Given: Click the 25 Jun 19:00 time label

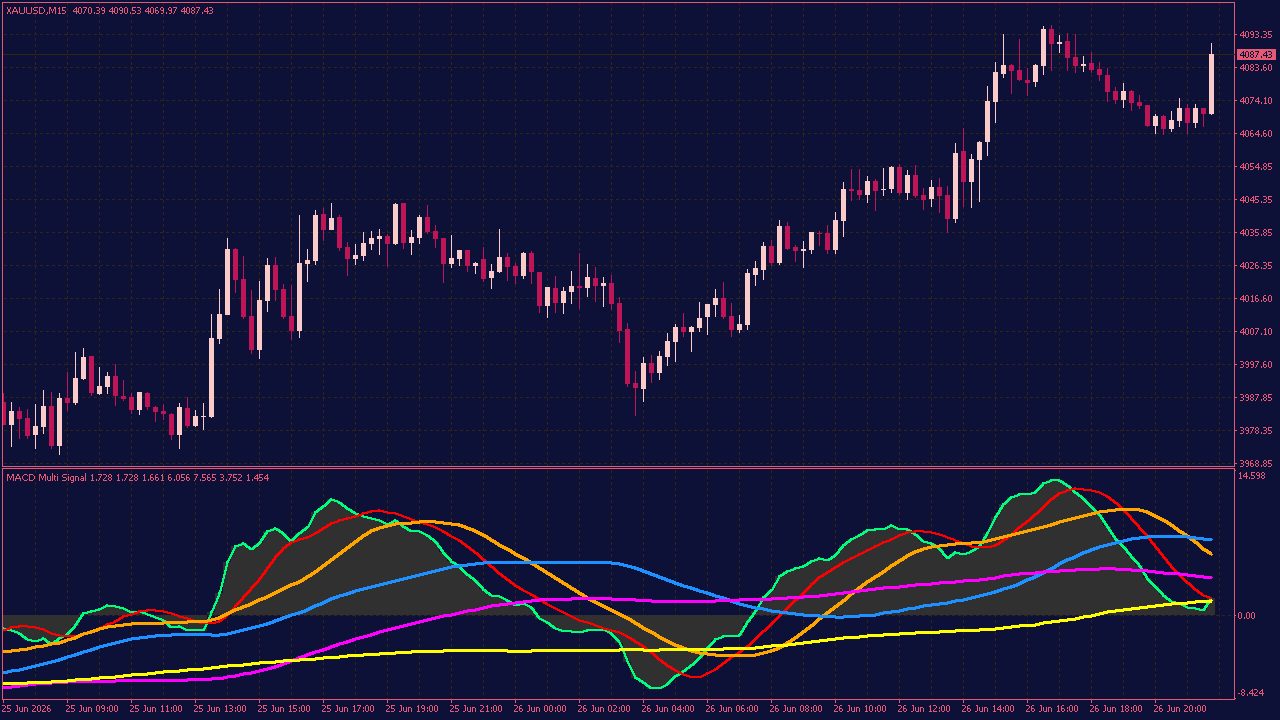Looking at the screenshot, I should (411, 708).
